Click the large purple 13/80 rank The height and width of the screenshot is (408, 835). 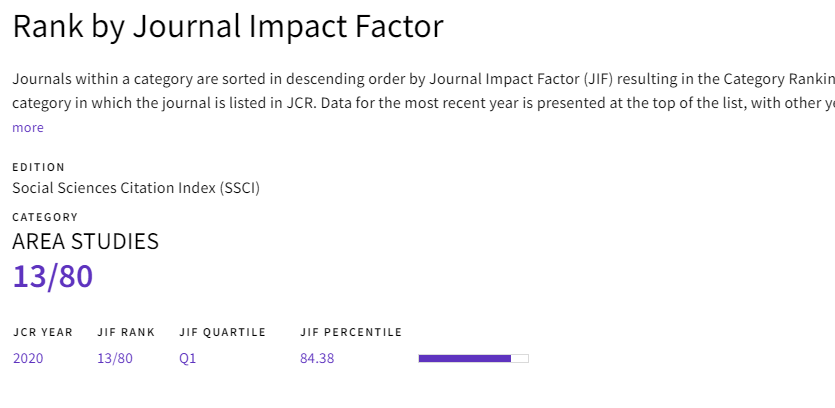click(52, 276)
